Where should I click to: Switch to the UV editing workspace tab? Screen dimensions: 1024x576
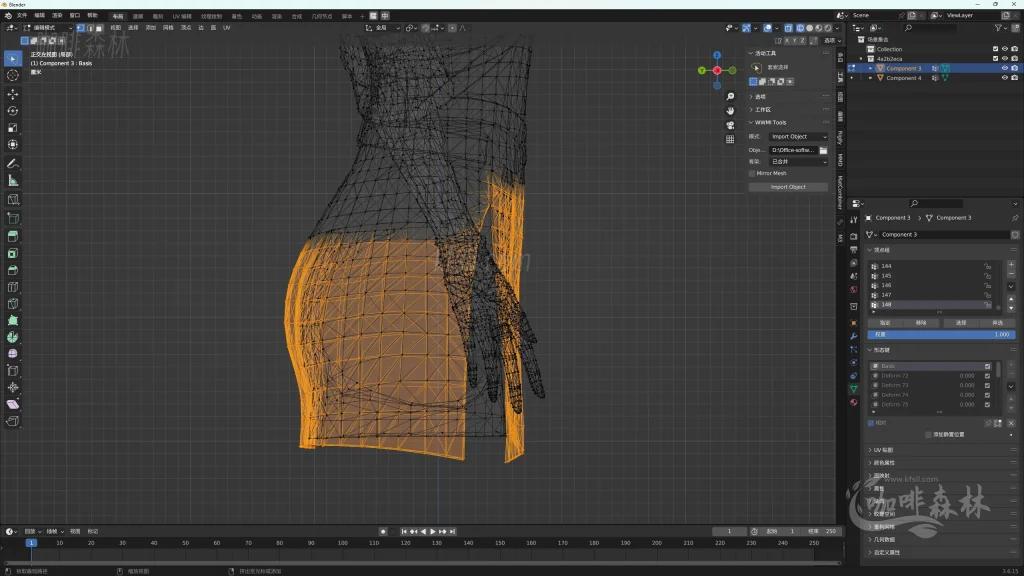click(182, 16)
